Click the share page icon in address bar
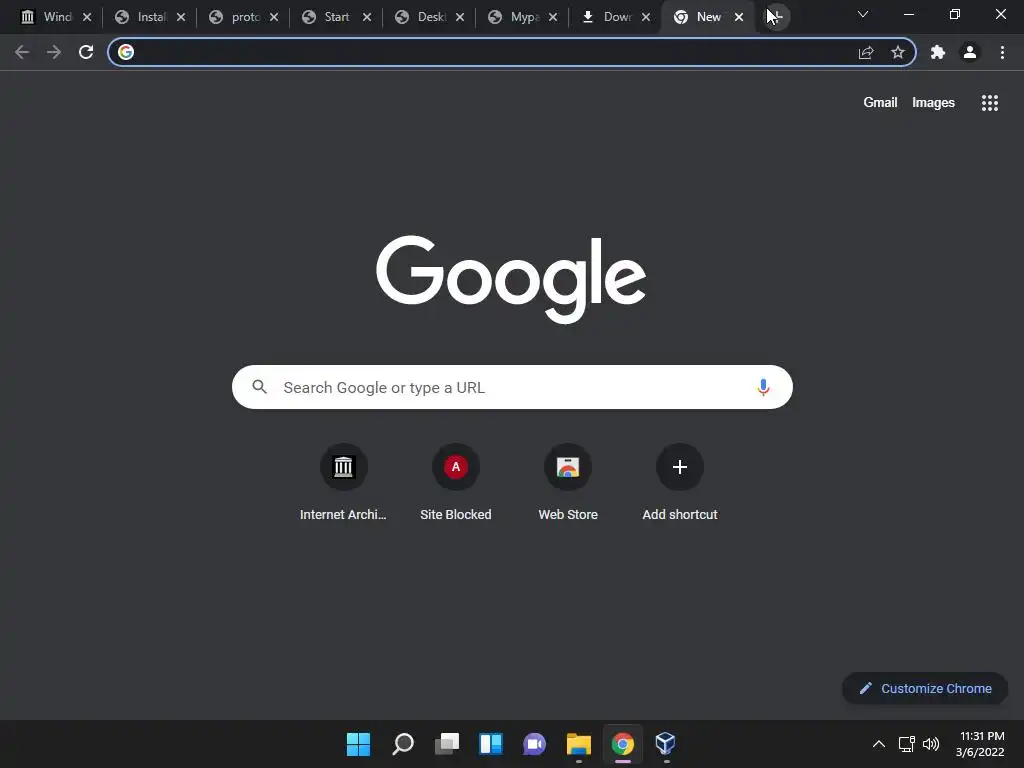Image resolution: width=1024 pixels, height=768 pixels. click(x=866, y=52)
